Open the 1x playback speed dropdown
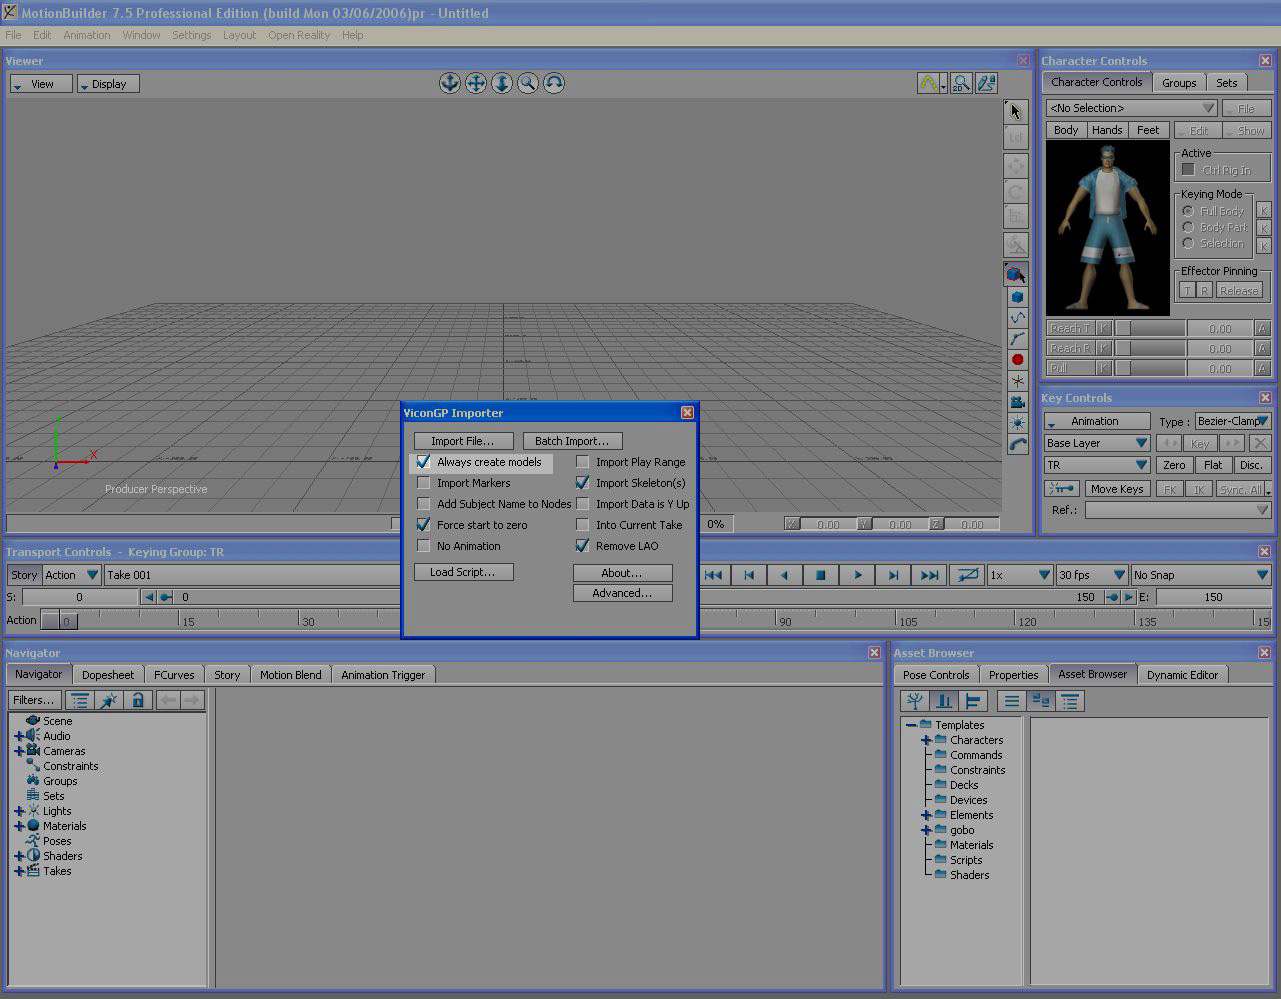The height and width of the screenshot is (999, 1281). click(1020, 575)
